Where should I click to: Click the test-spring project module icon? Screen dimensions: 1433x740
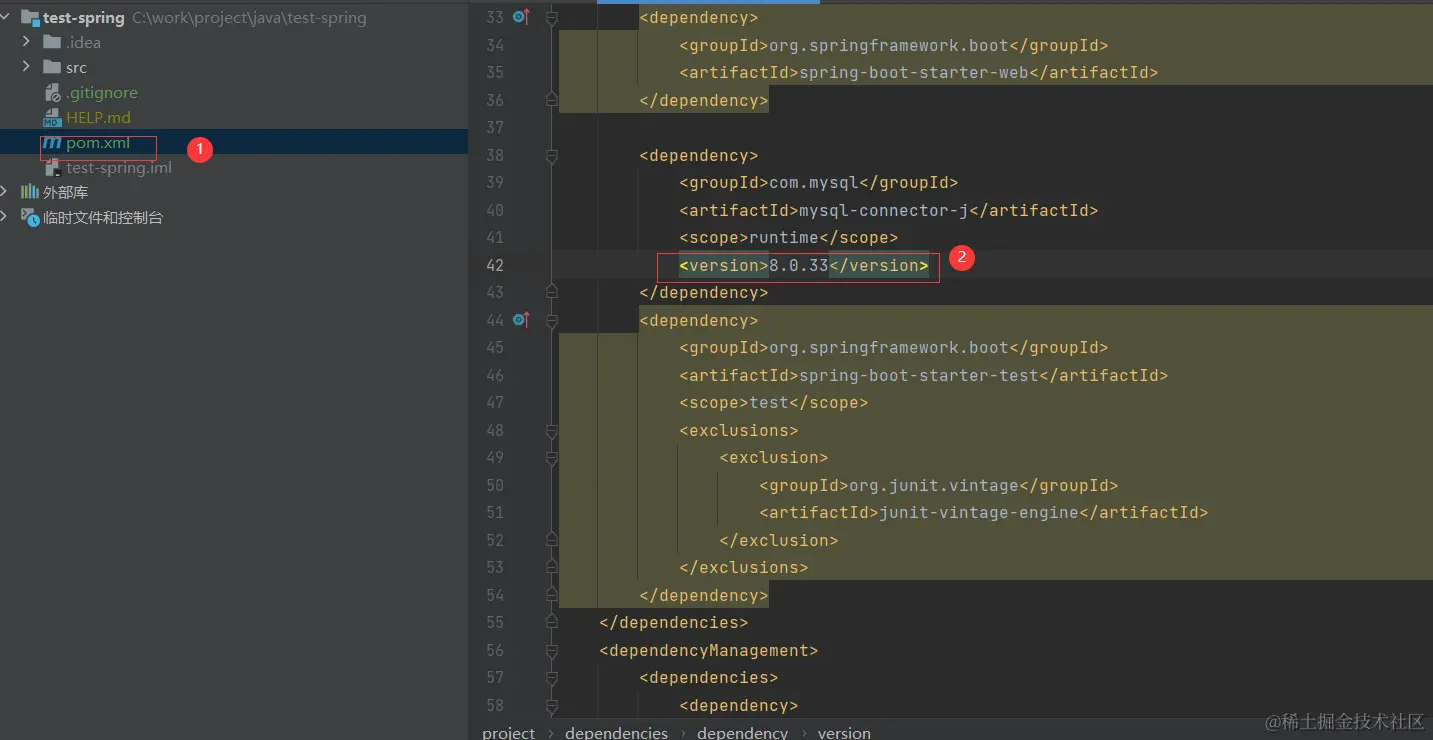click(x=30, y=18)
